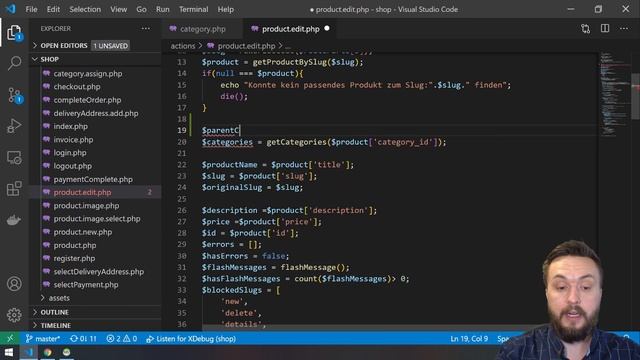This screenshot has width=640, height=360.
Task: Open product.image.php file
Action: [x=87, y=205]
